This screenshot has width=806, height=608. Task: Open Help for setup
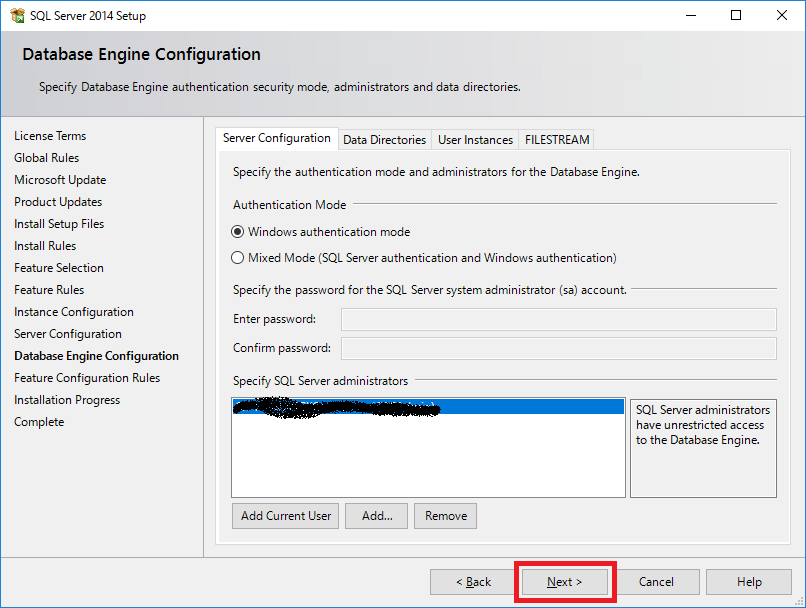point(749,582)
